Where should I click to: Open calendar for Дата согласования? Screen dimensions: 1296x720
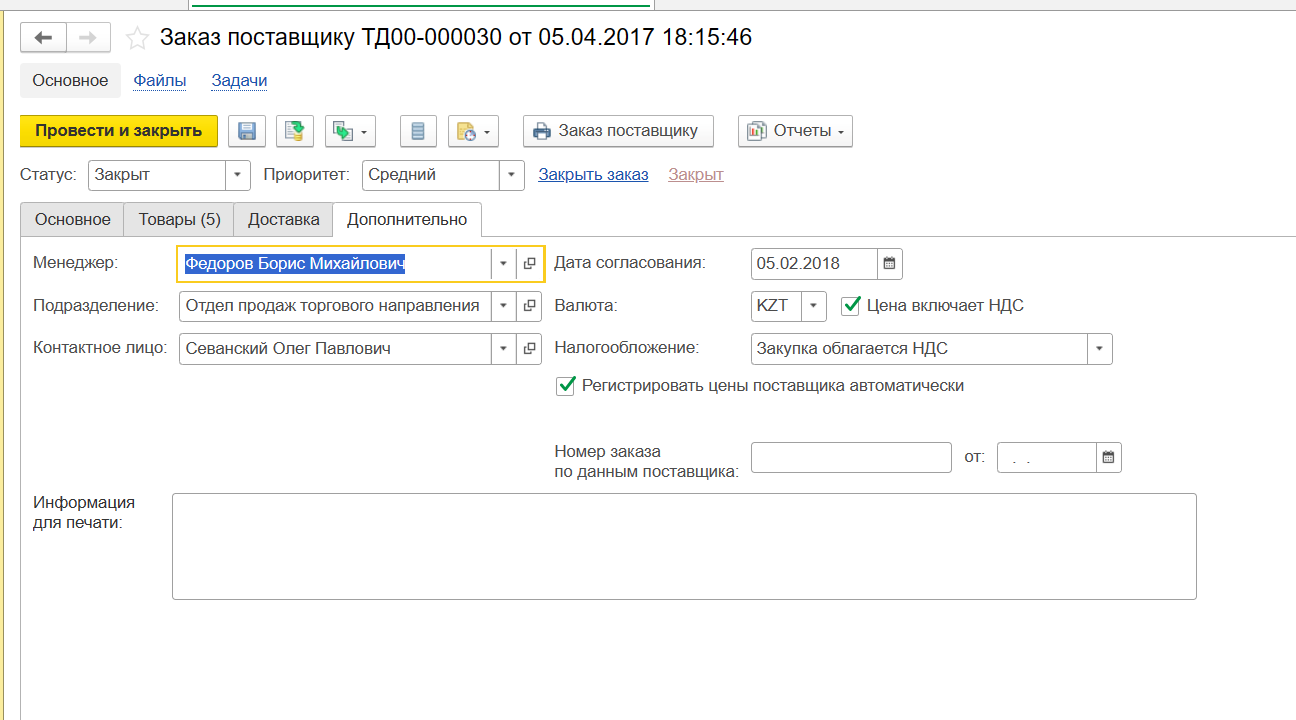tap(889, 264)
